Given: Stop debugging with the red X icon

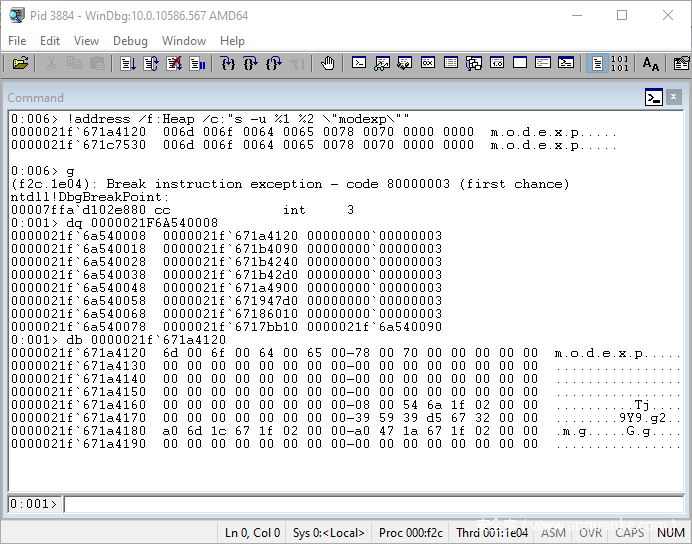Looking at the screenshot, I should pyautogui.click(x=174, y=64).
